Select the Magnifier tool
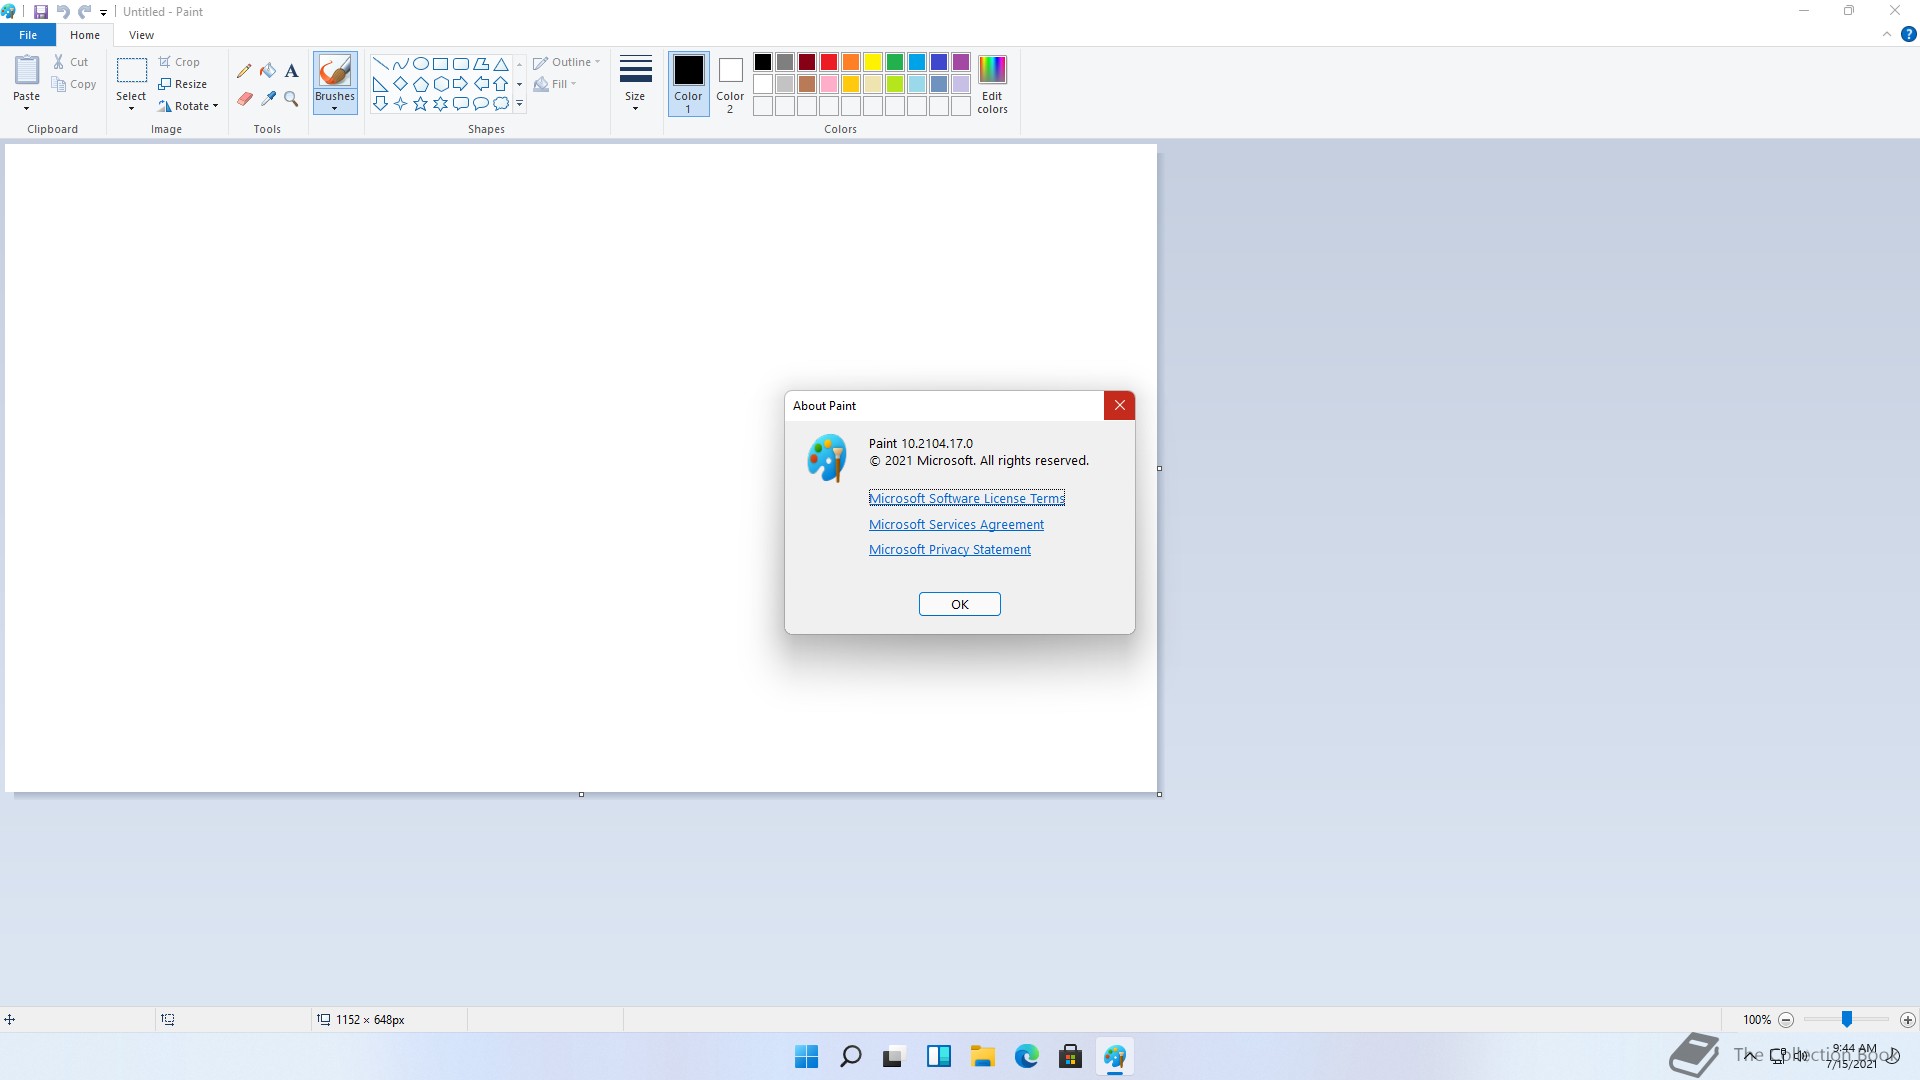The image size is (1920, 1080). 291,99
